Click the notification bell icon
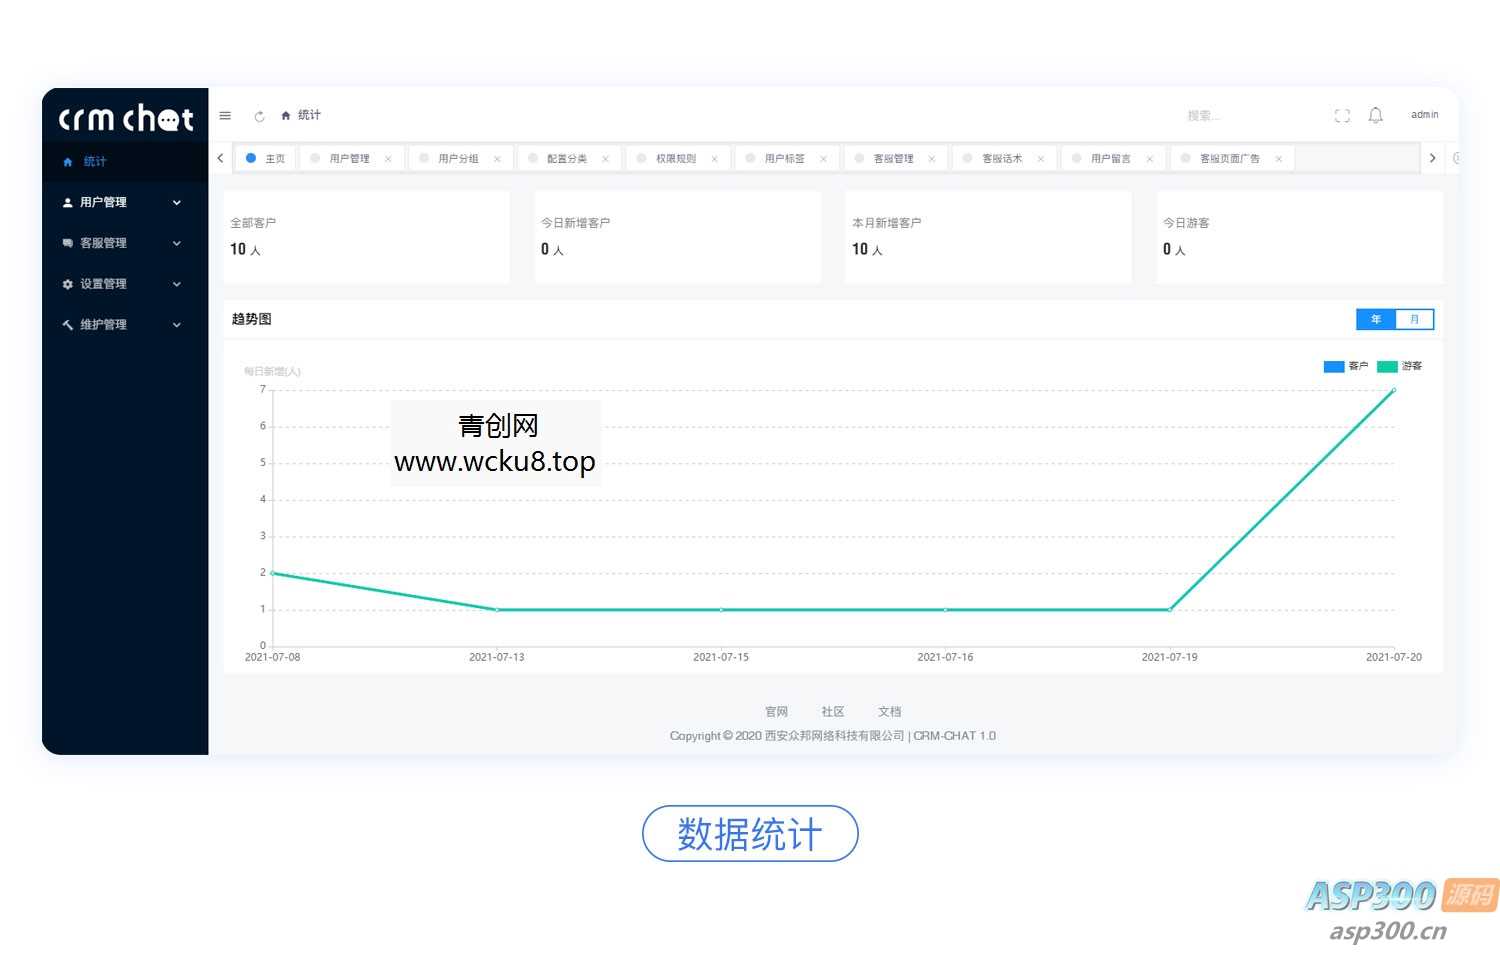 [x=1376, y=115]
